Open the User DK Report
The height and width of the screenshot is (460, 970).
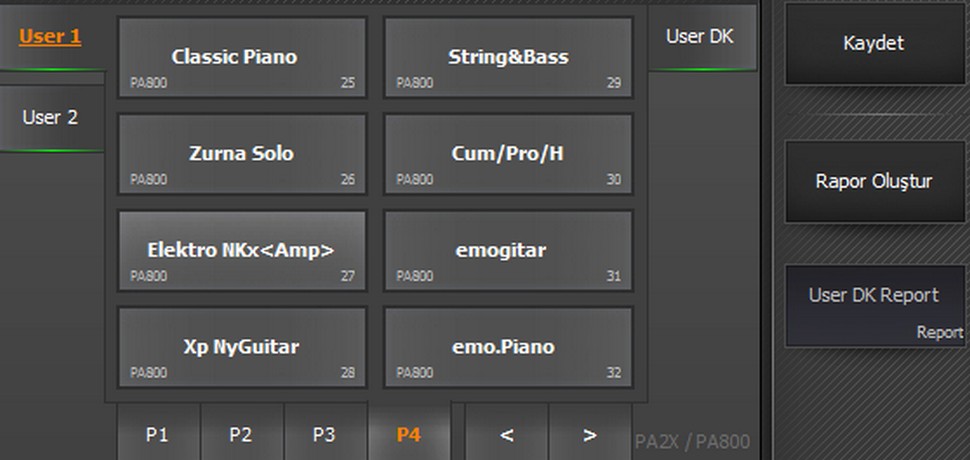(874, 305)
